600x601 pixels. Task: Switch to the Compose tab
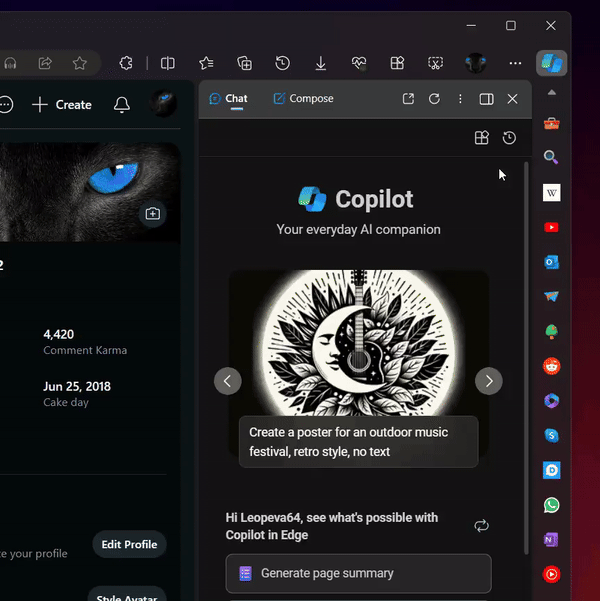[304, 99]
